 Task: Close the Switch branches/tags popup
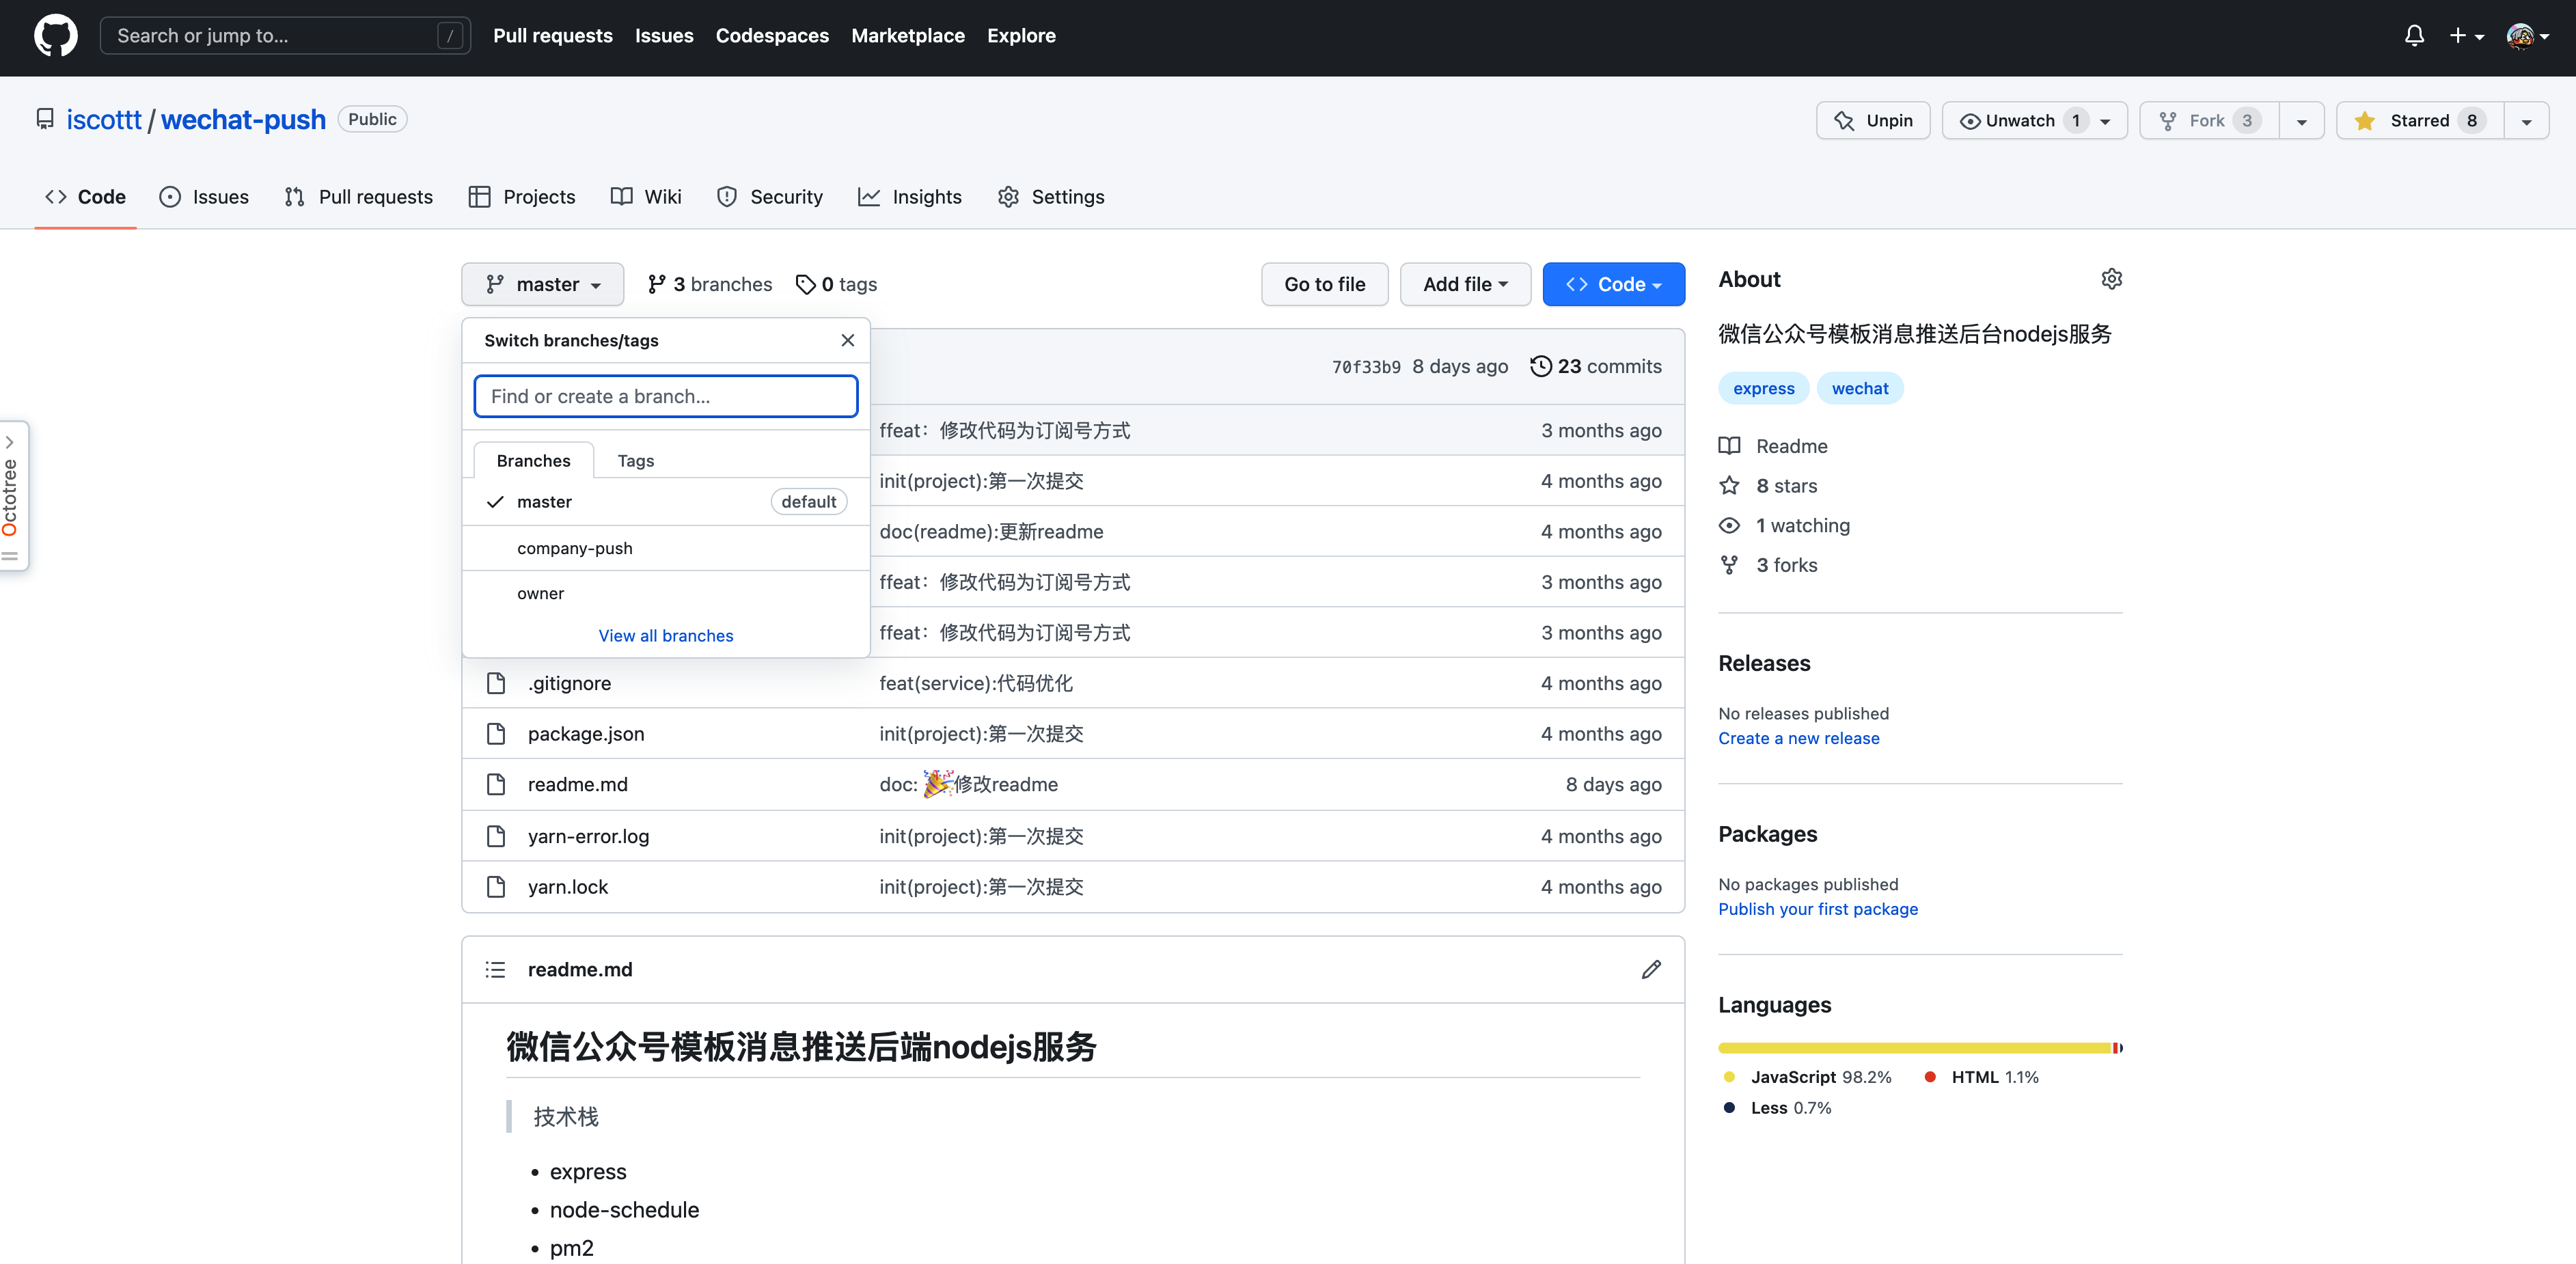[x=847, y=340]
